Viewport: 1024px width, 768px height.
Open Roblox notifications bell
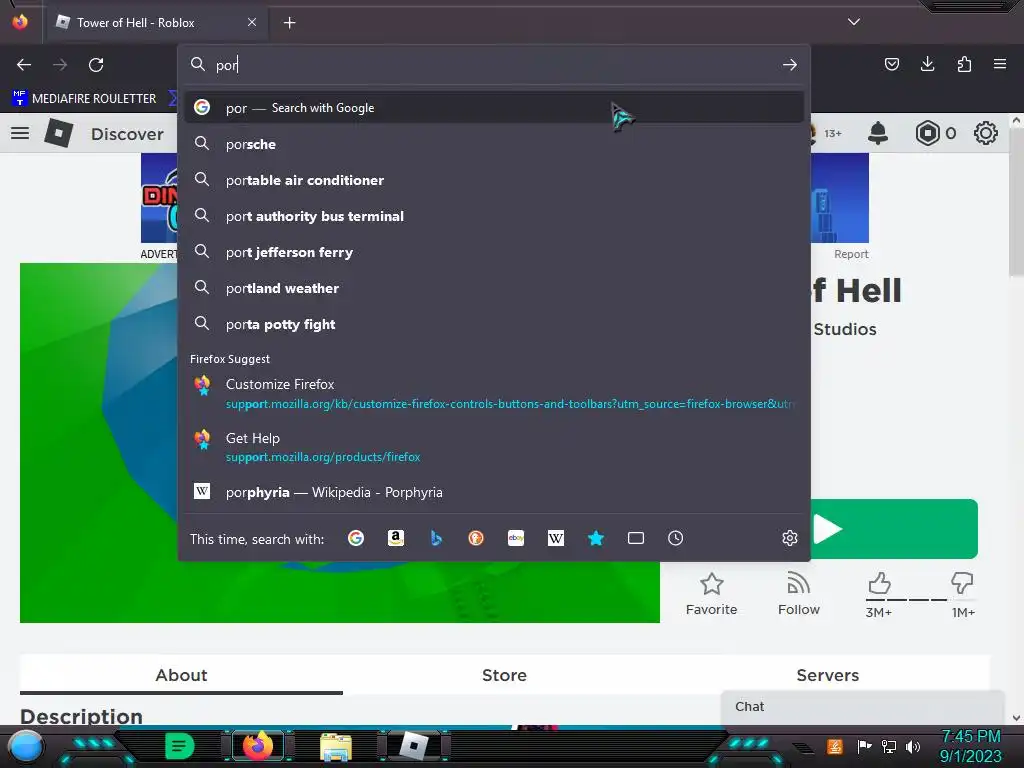[878, 133]
